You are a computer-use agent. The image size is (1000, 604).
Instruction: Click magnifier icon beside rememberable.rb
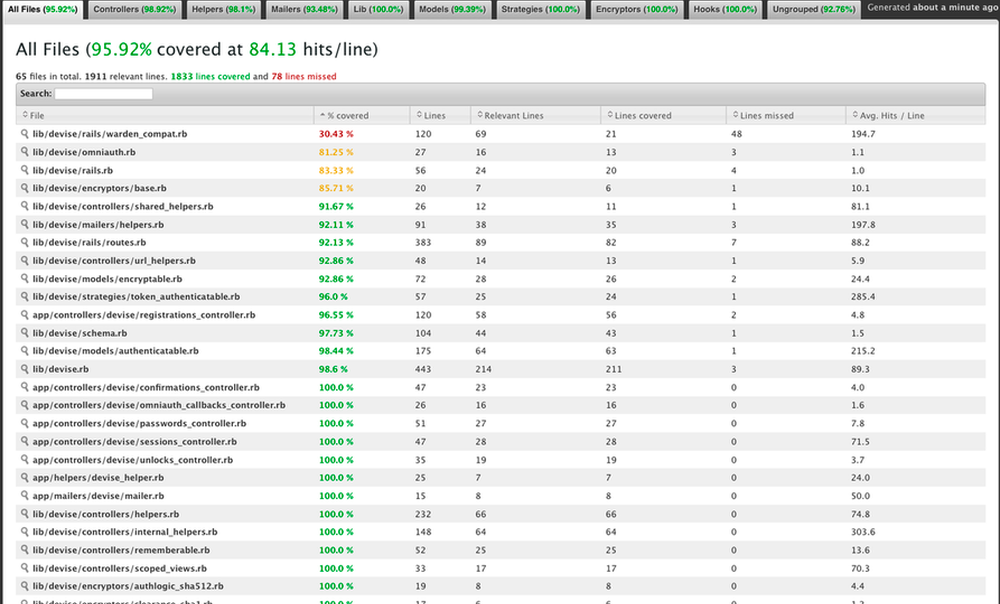click(25, 550)
